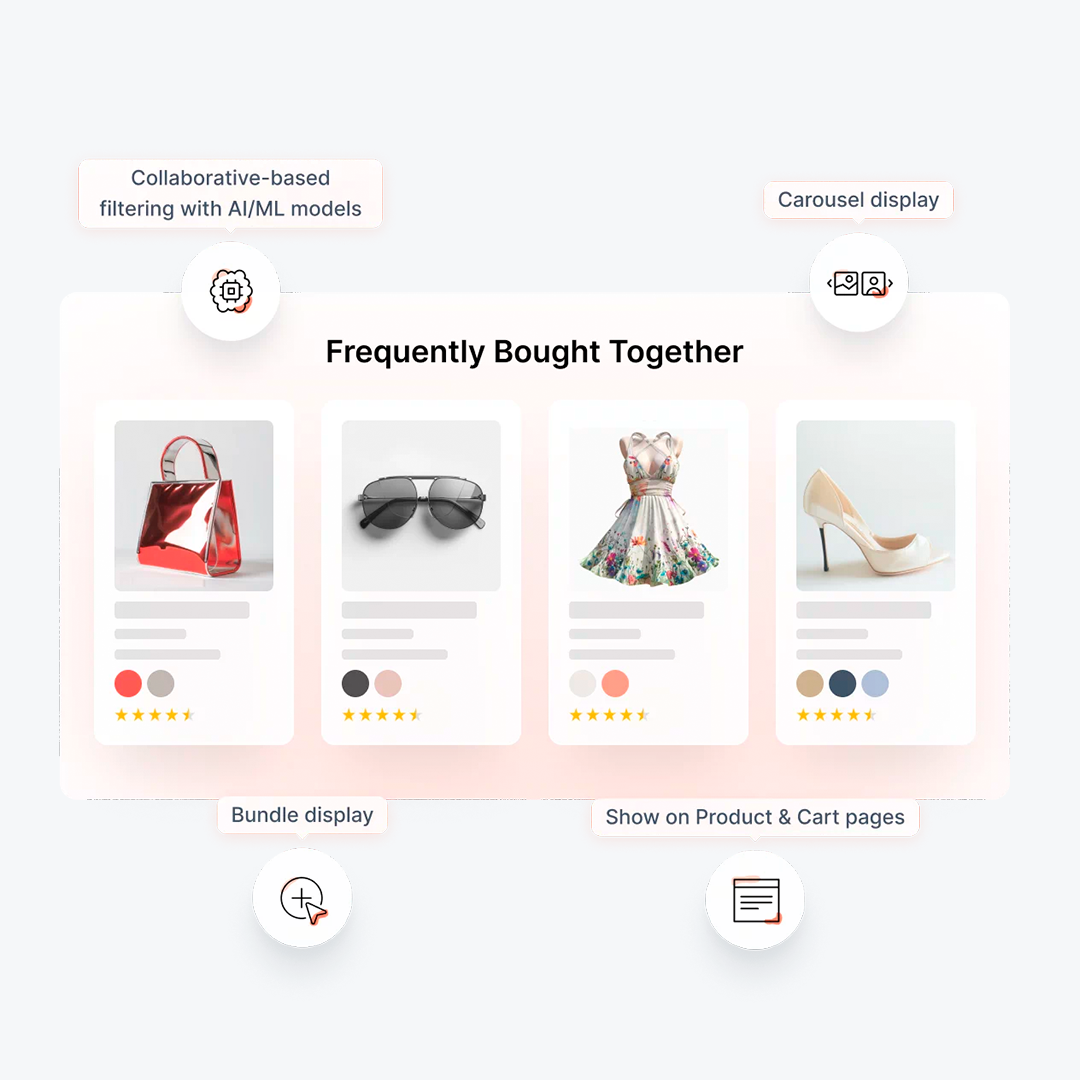Click the Carousel display label

(858, 200)
